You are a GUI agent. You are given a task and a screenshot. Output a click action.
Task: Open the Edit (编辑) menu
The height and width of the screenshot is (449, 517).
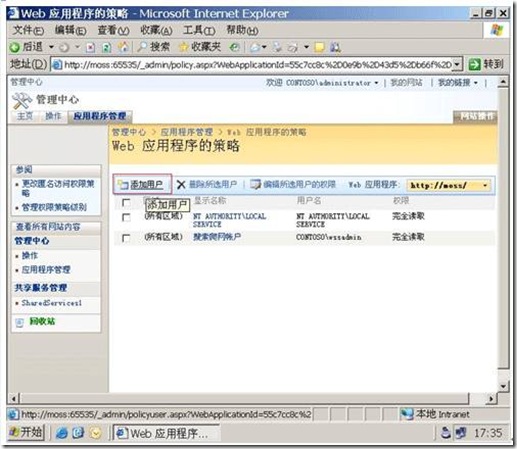(x=70, y=31)
